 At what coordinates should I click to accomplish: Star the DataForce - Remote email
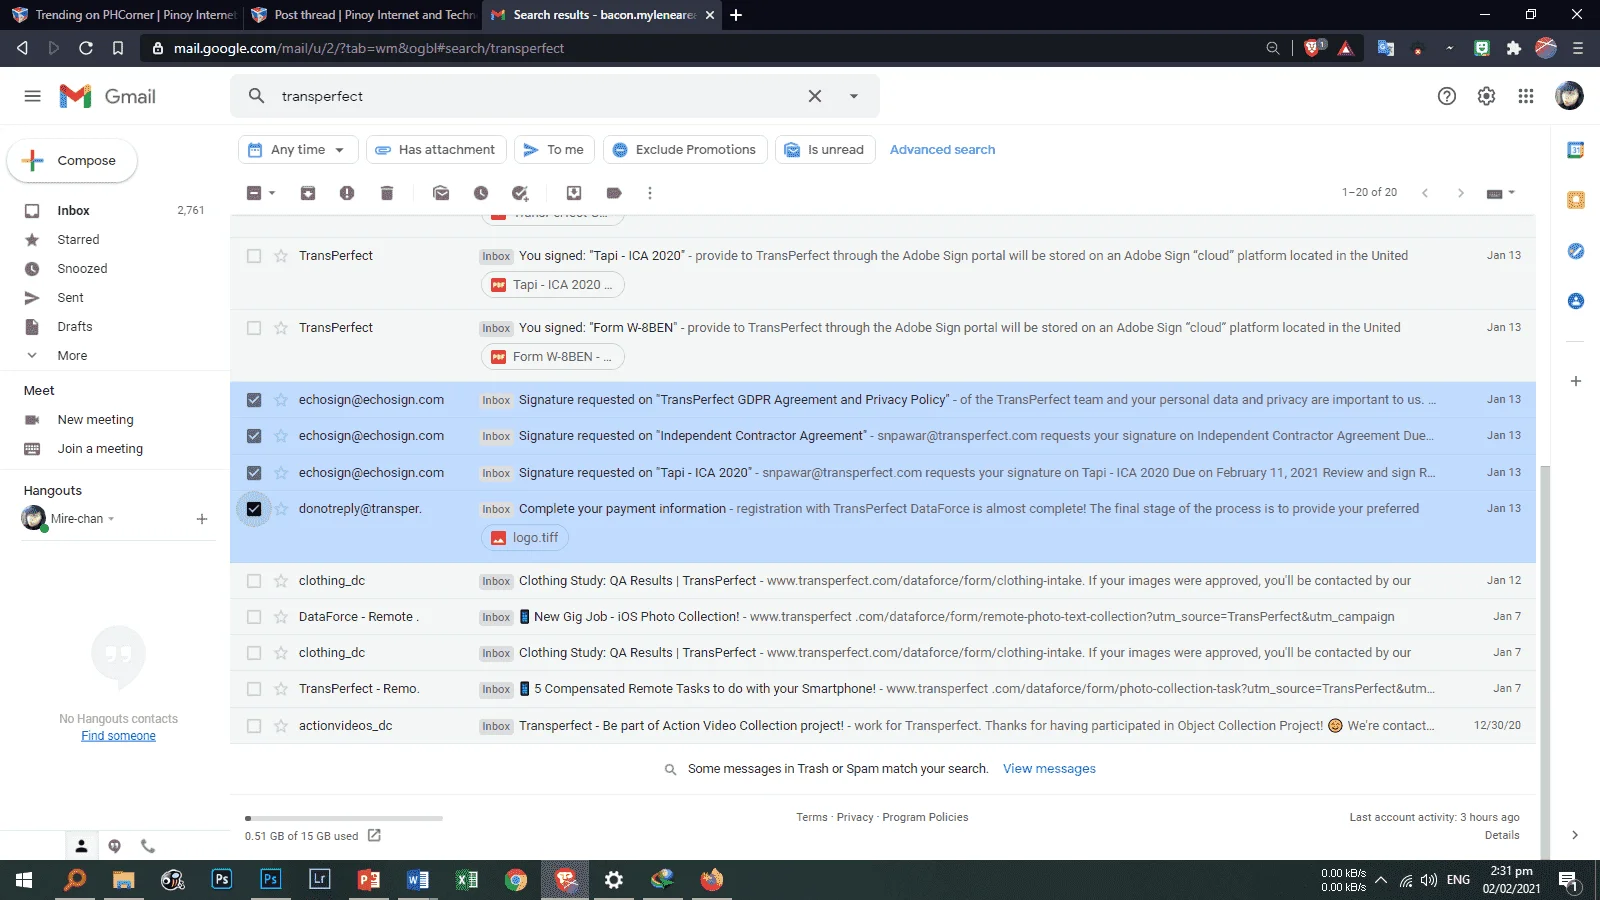coord(281,617)
